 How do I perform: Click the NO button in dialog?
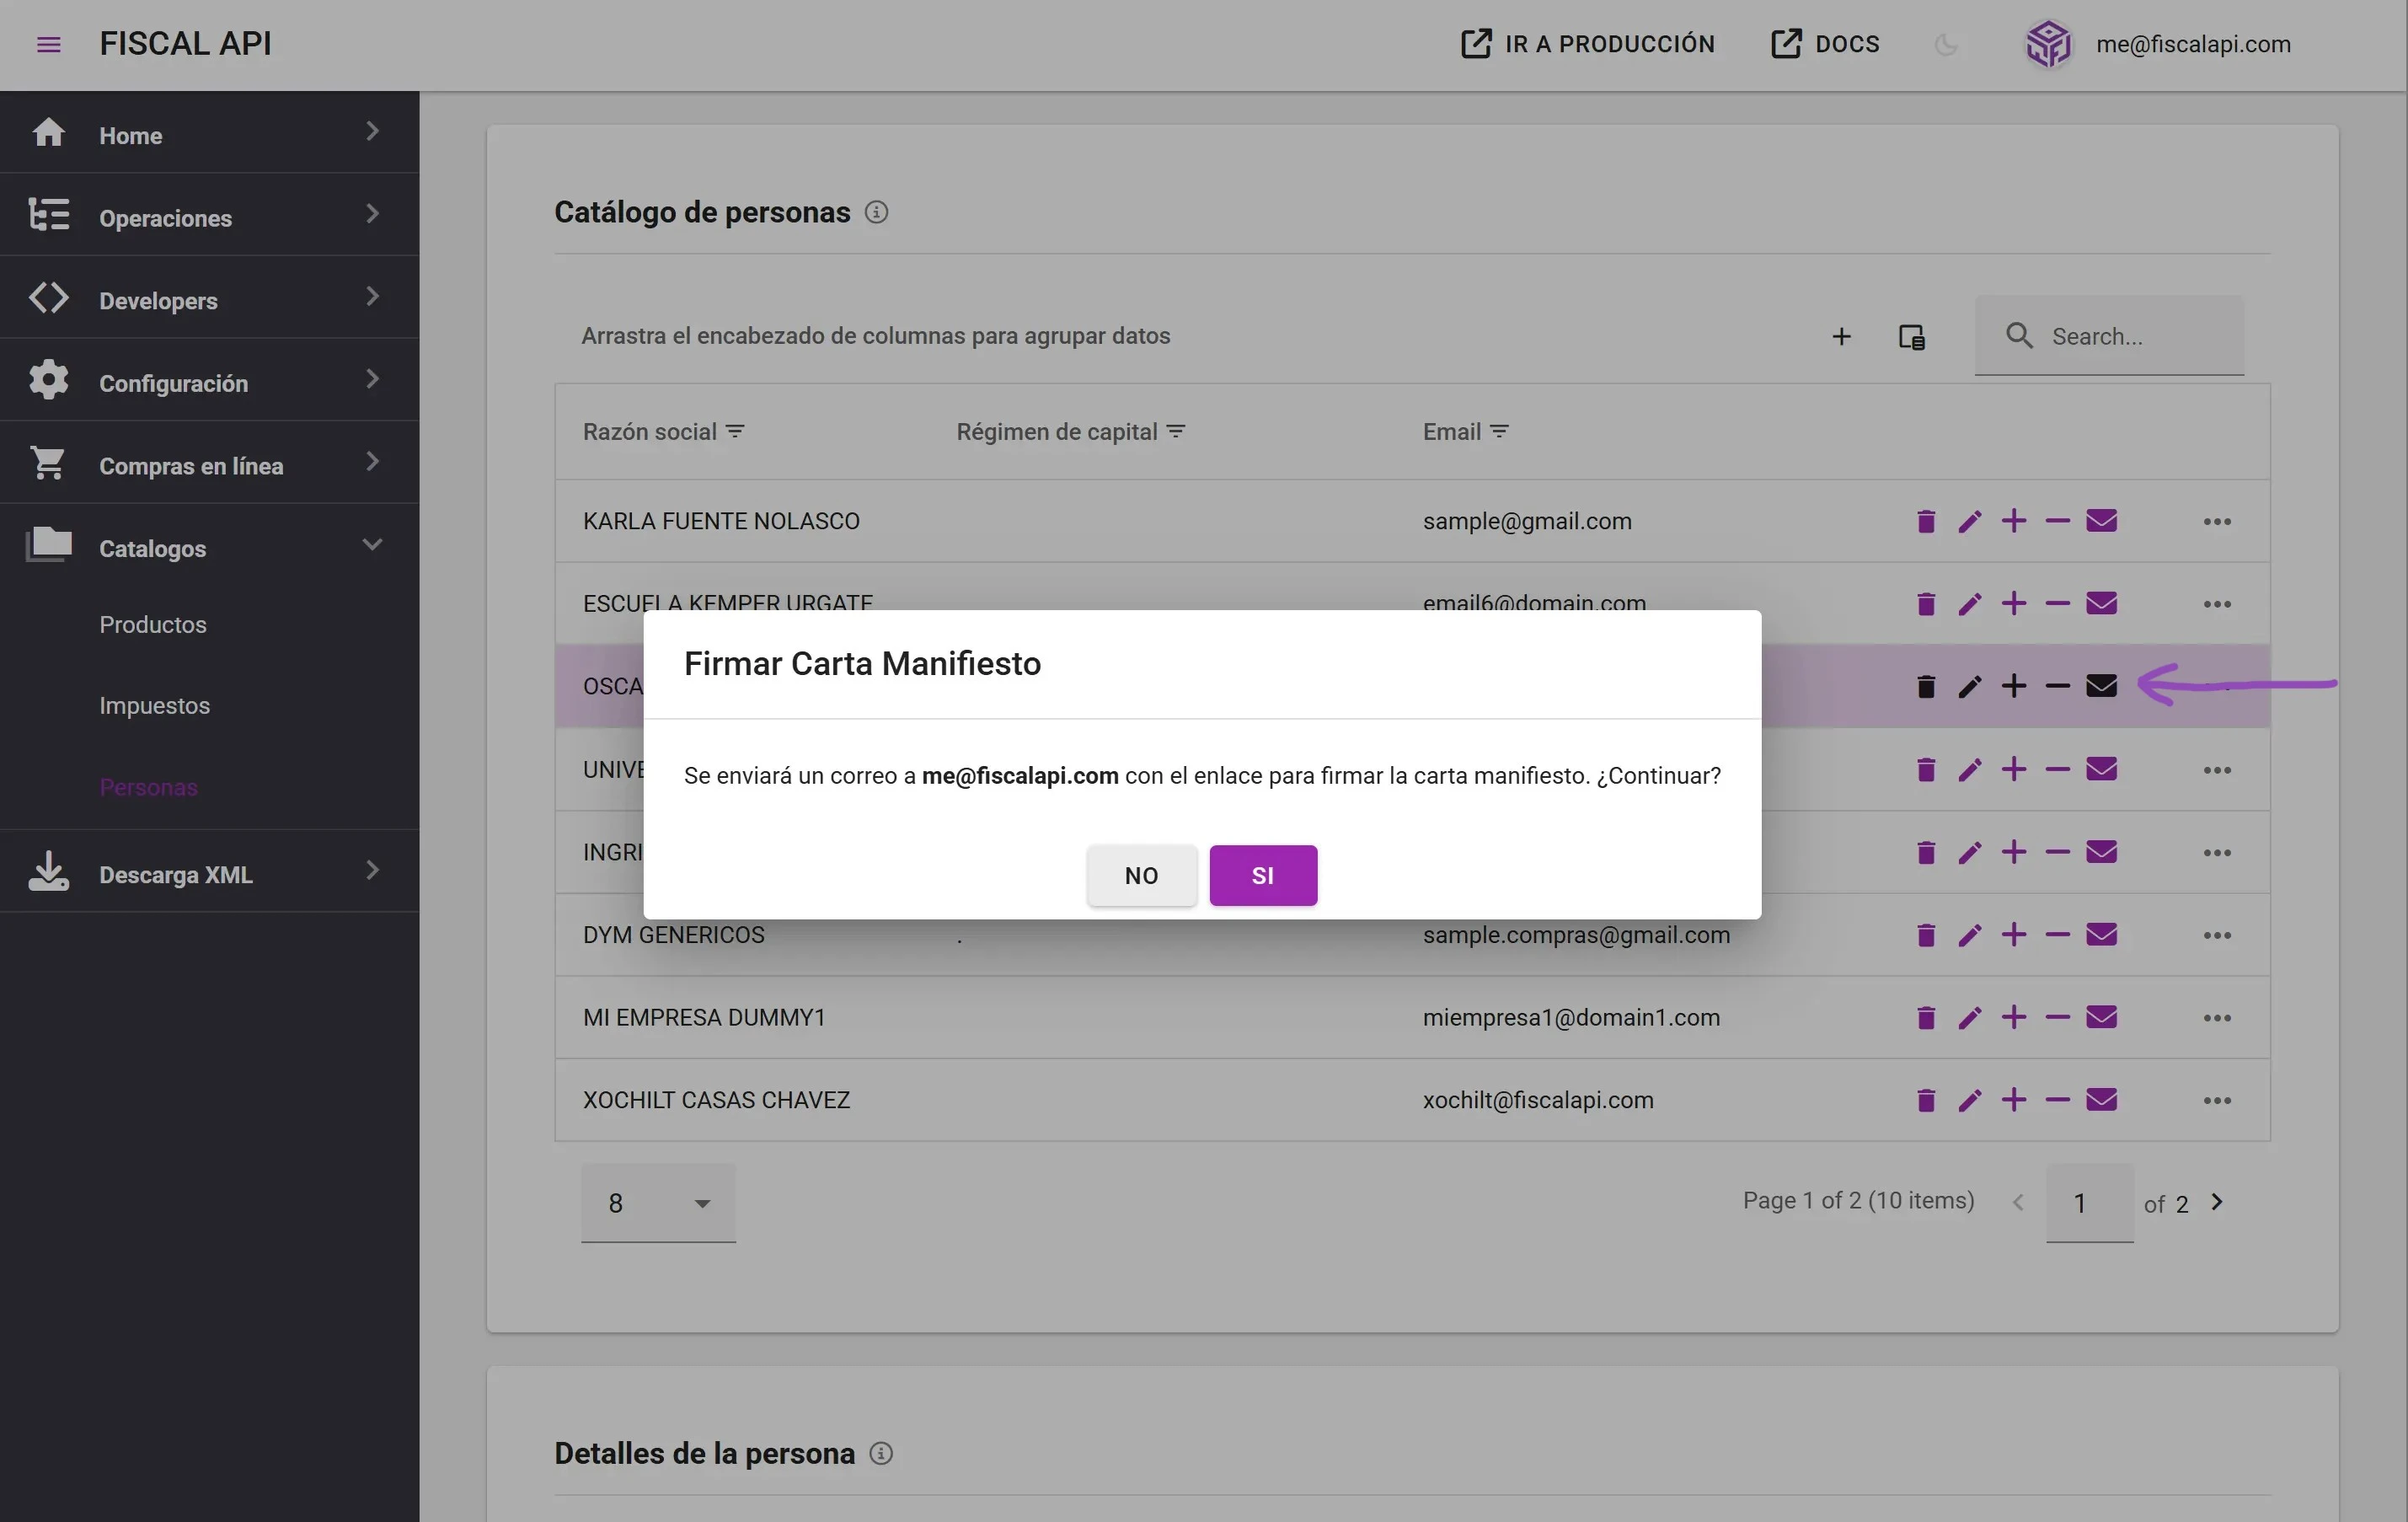[x=1141, y=875]
